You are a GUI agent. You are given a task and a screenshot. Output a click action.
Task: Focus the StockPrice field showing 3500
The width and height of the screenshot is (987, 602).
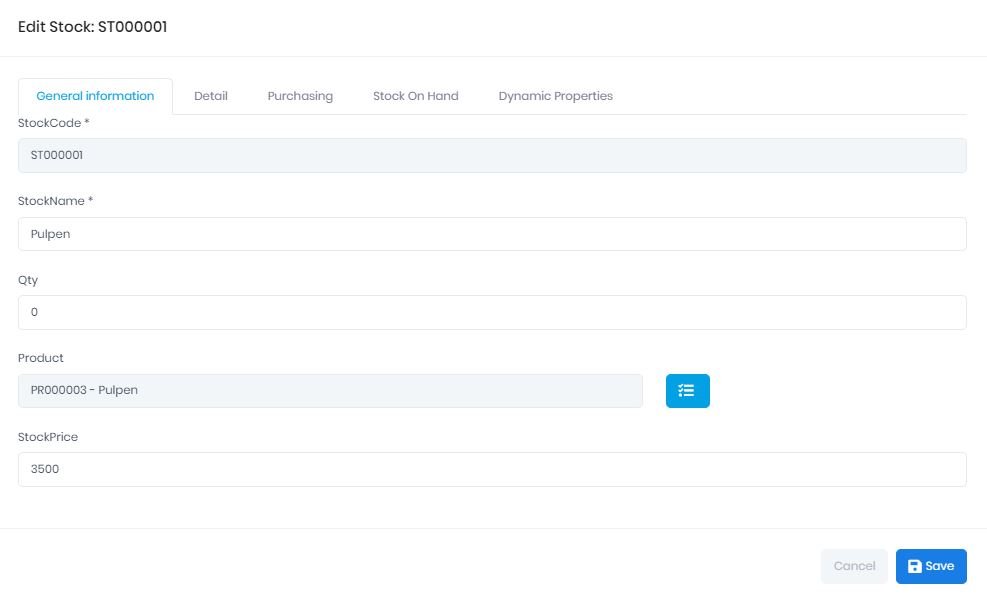click(x=492, y=469)
